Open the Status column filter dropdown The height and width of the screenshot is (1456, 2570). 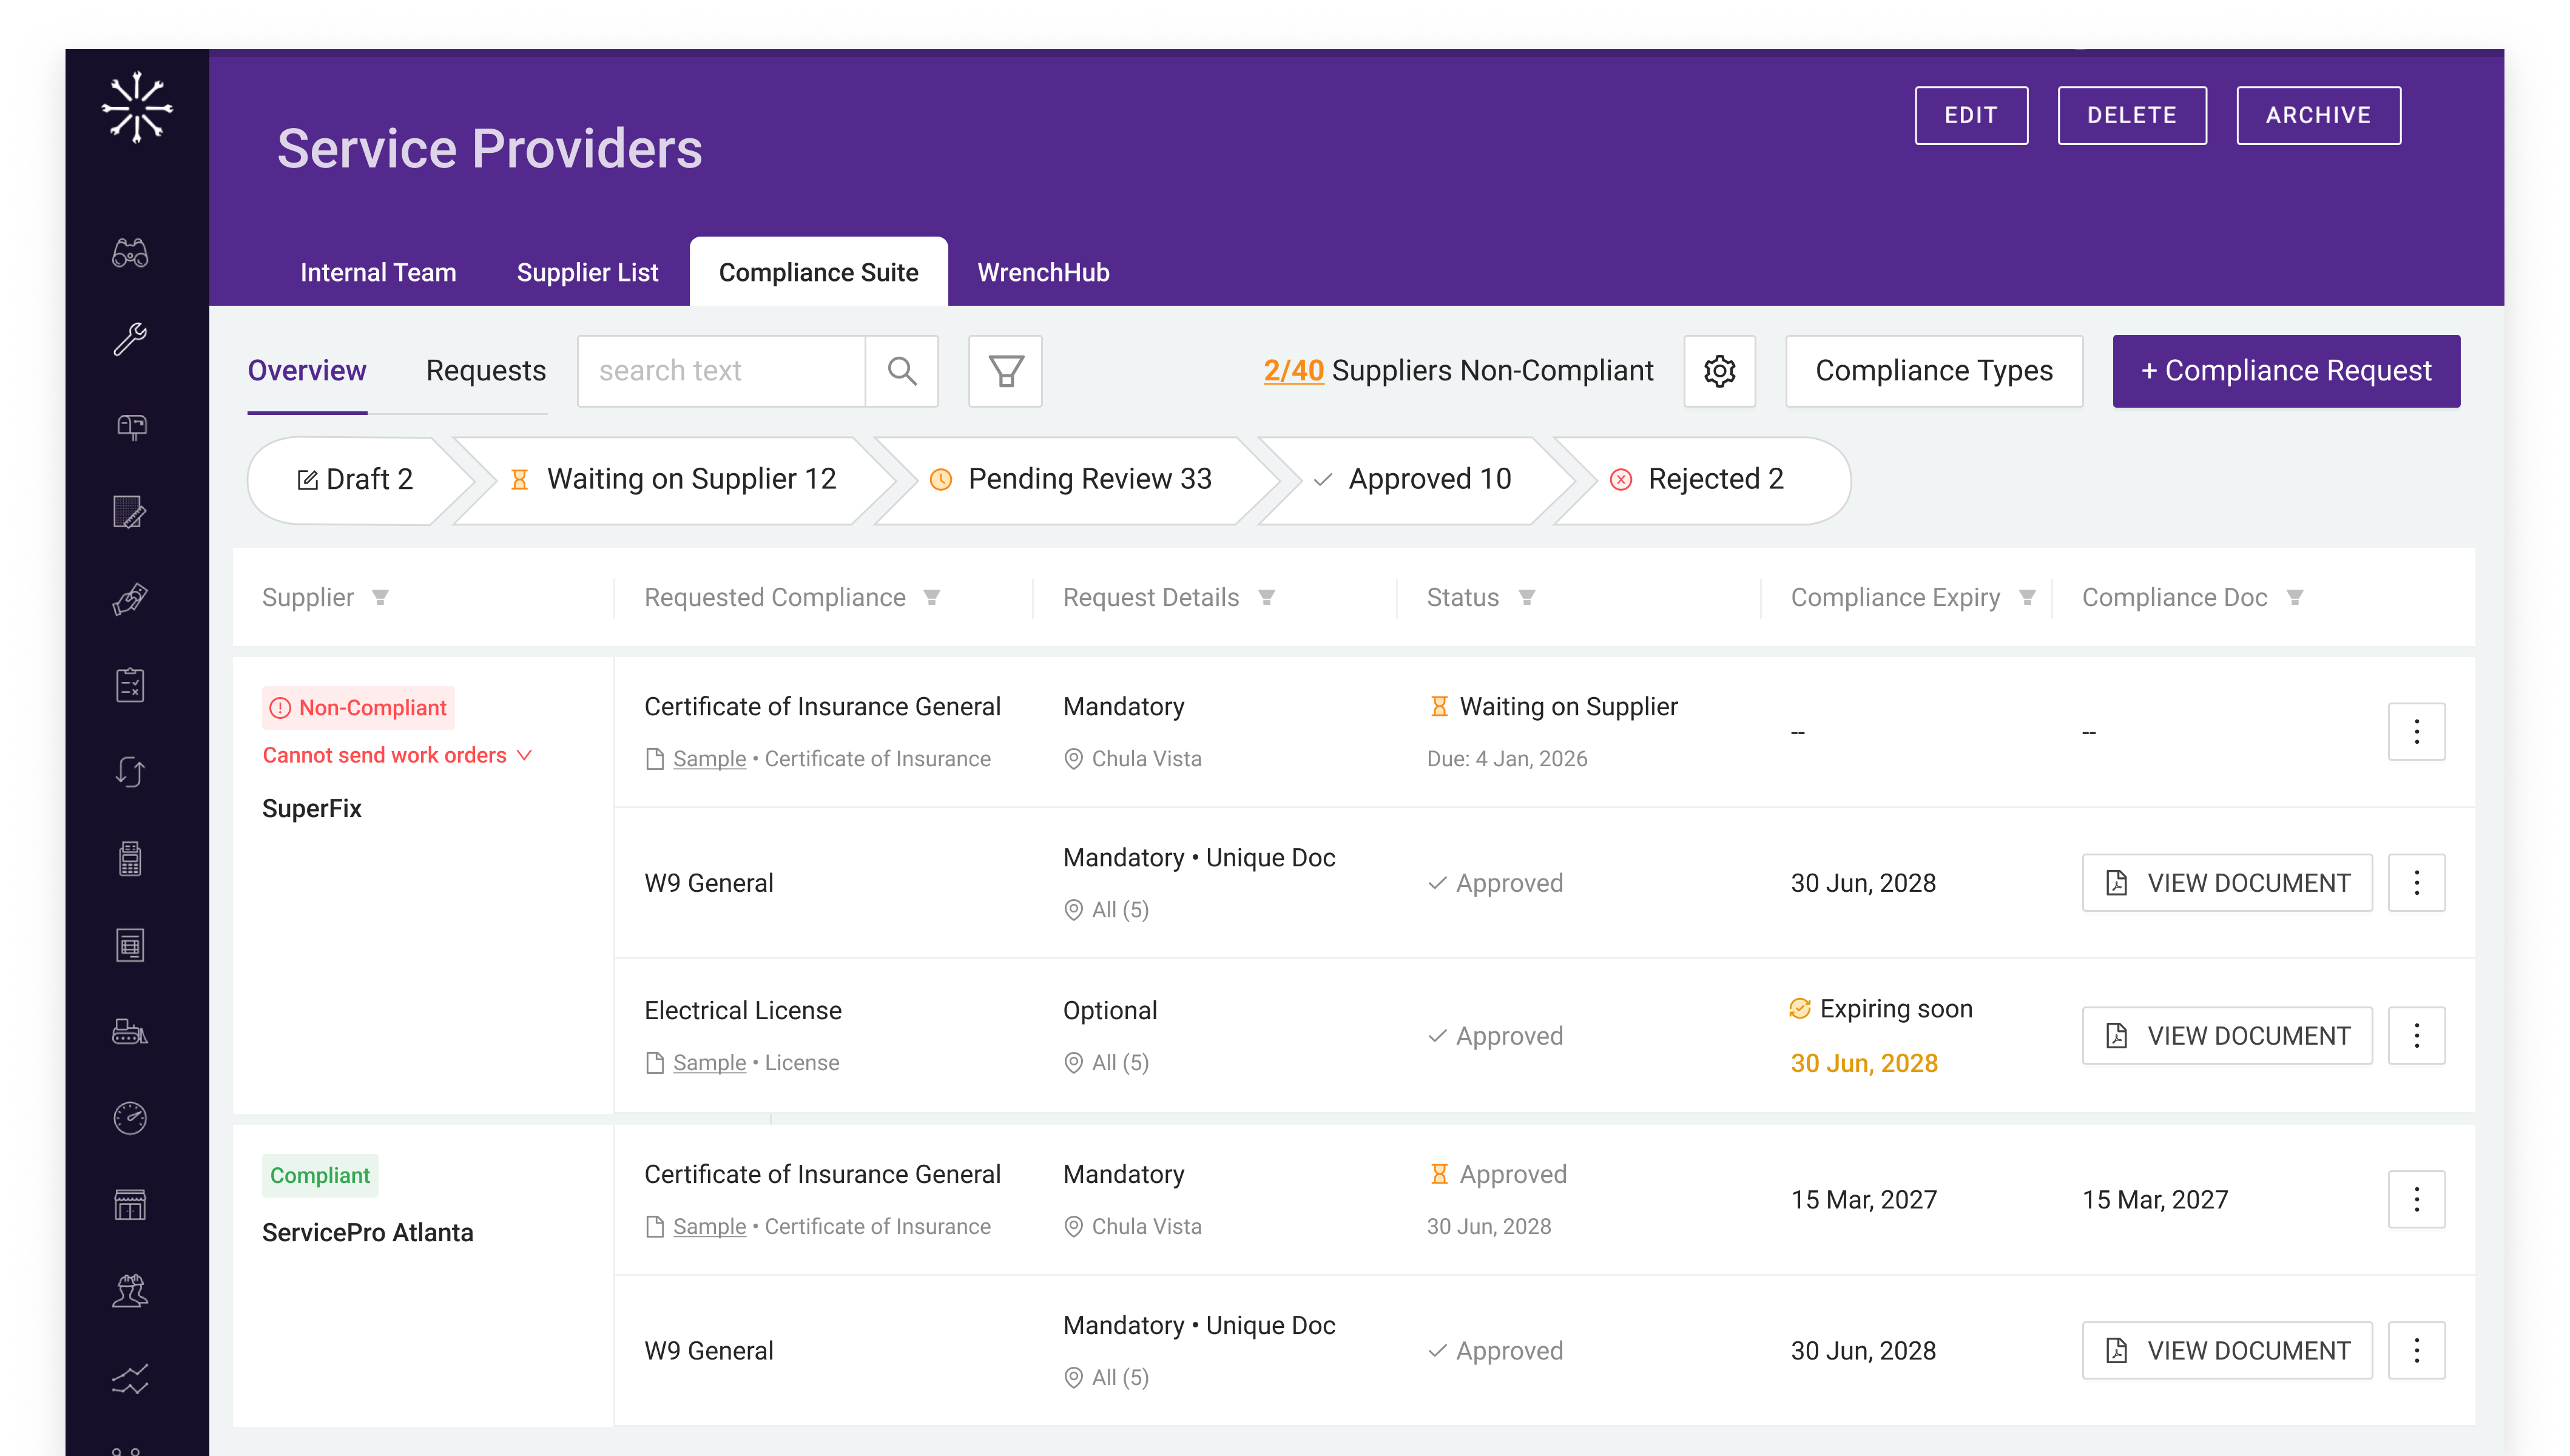click(x=1526, y=598)
